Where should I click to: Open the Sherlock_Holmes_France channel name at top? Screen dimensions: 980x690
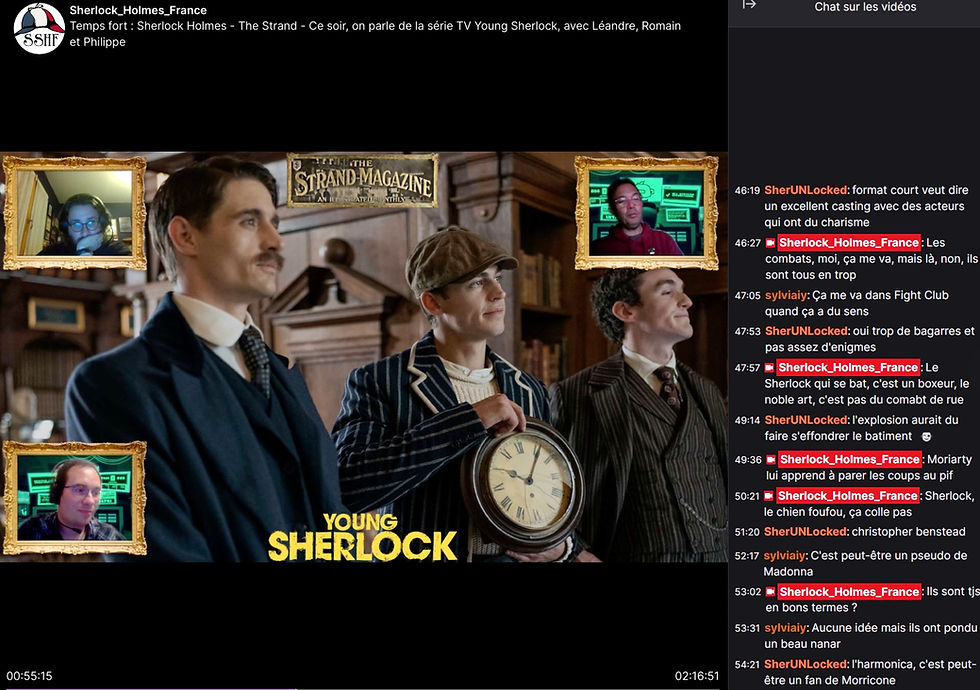(139, 11)
